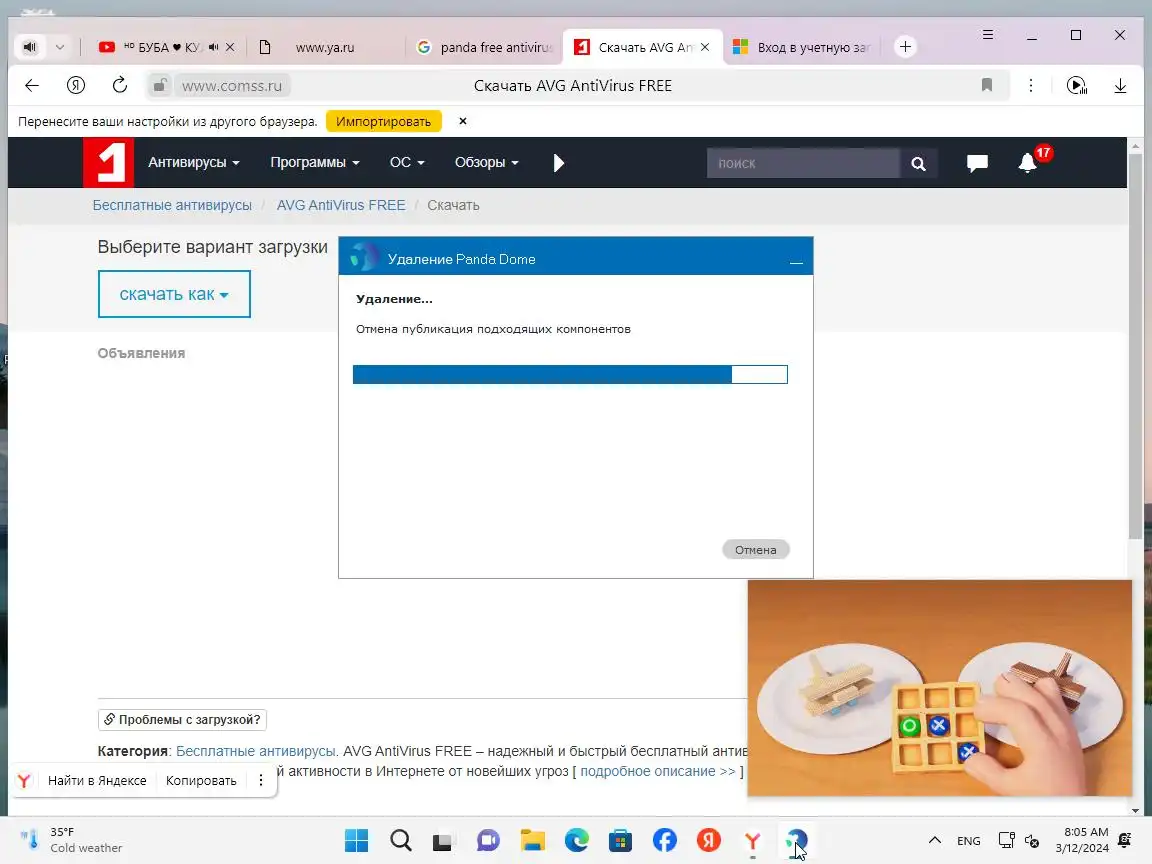Minimize the Удаление Panda Dome dialog
The image size is (1152, 864).
[796, 260]
